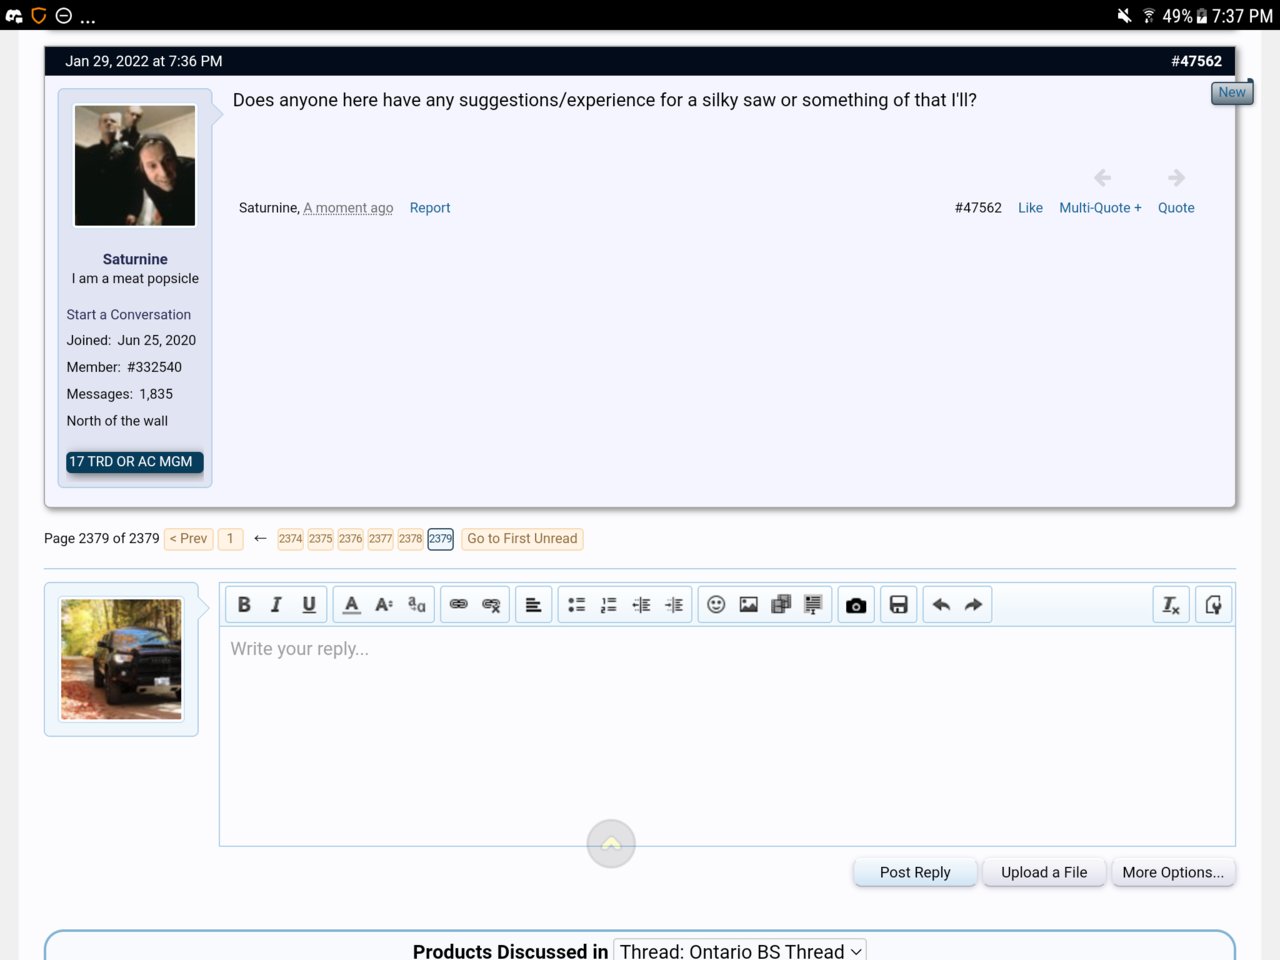The height and width of the screenshot is (960, 1280).
Task: Tap the wifi icon in status bar
Action: point(1149,15)
